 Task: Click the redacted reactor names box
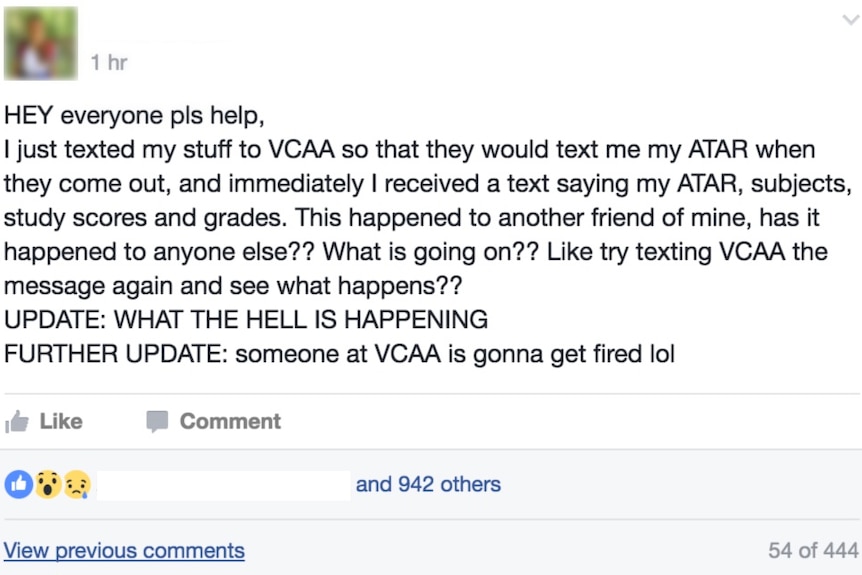click(224, 485)
